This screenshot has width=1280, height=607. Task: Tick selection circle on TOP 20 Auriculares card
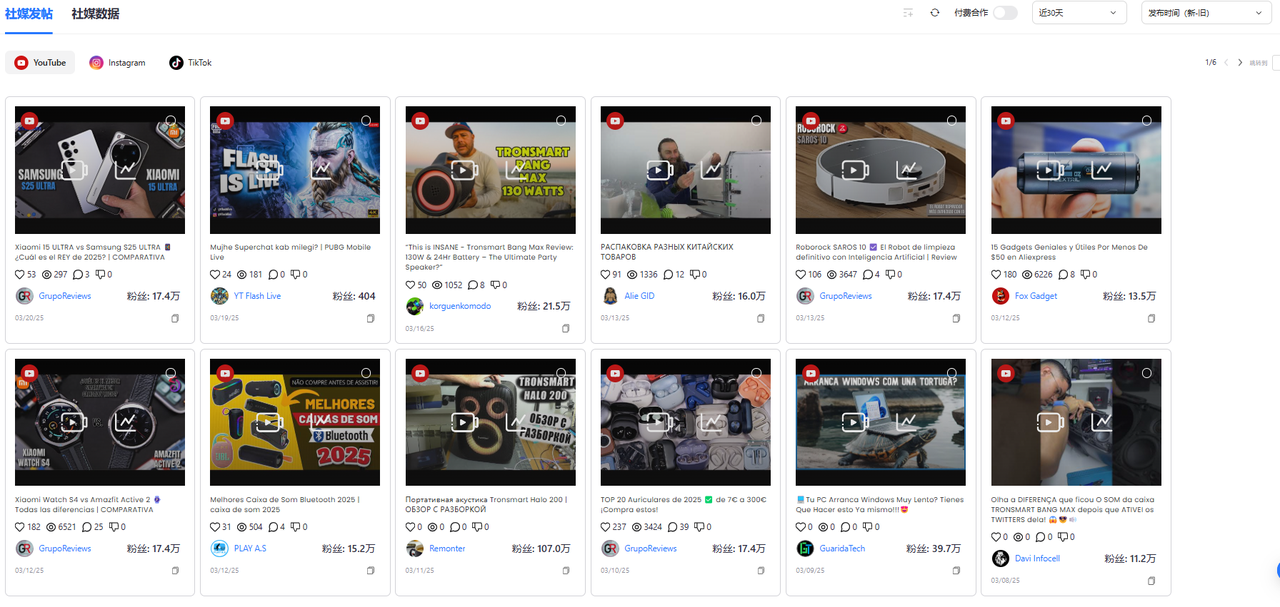pos(756,373)
